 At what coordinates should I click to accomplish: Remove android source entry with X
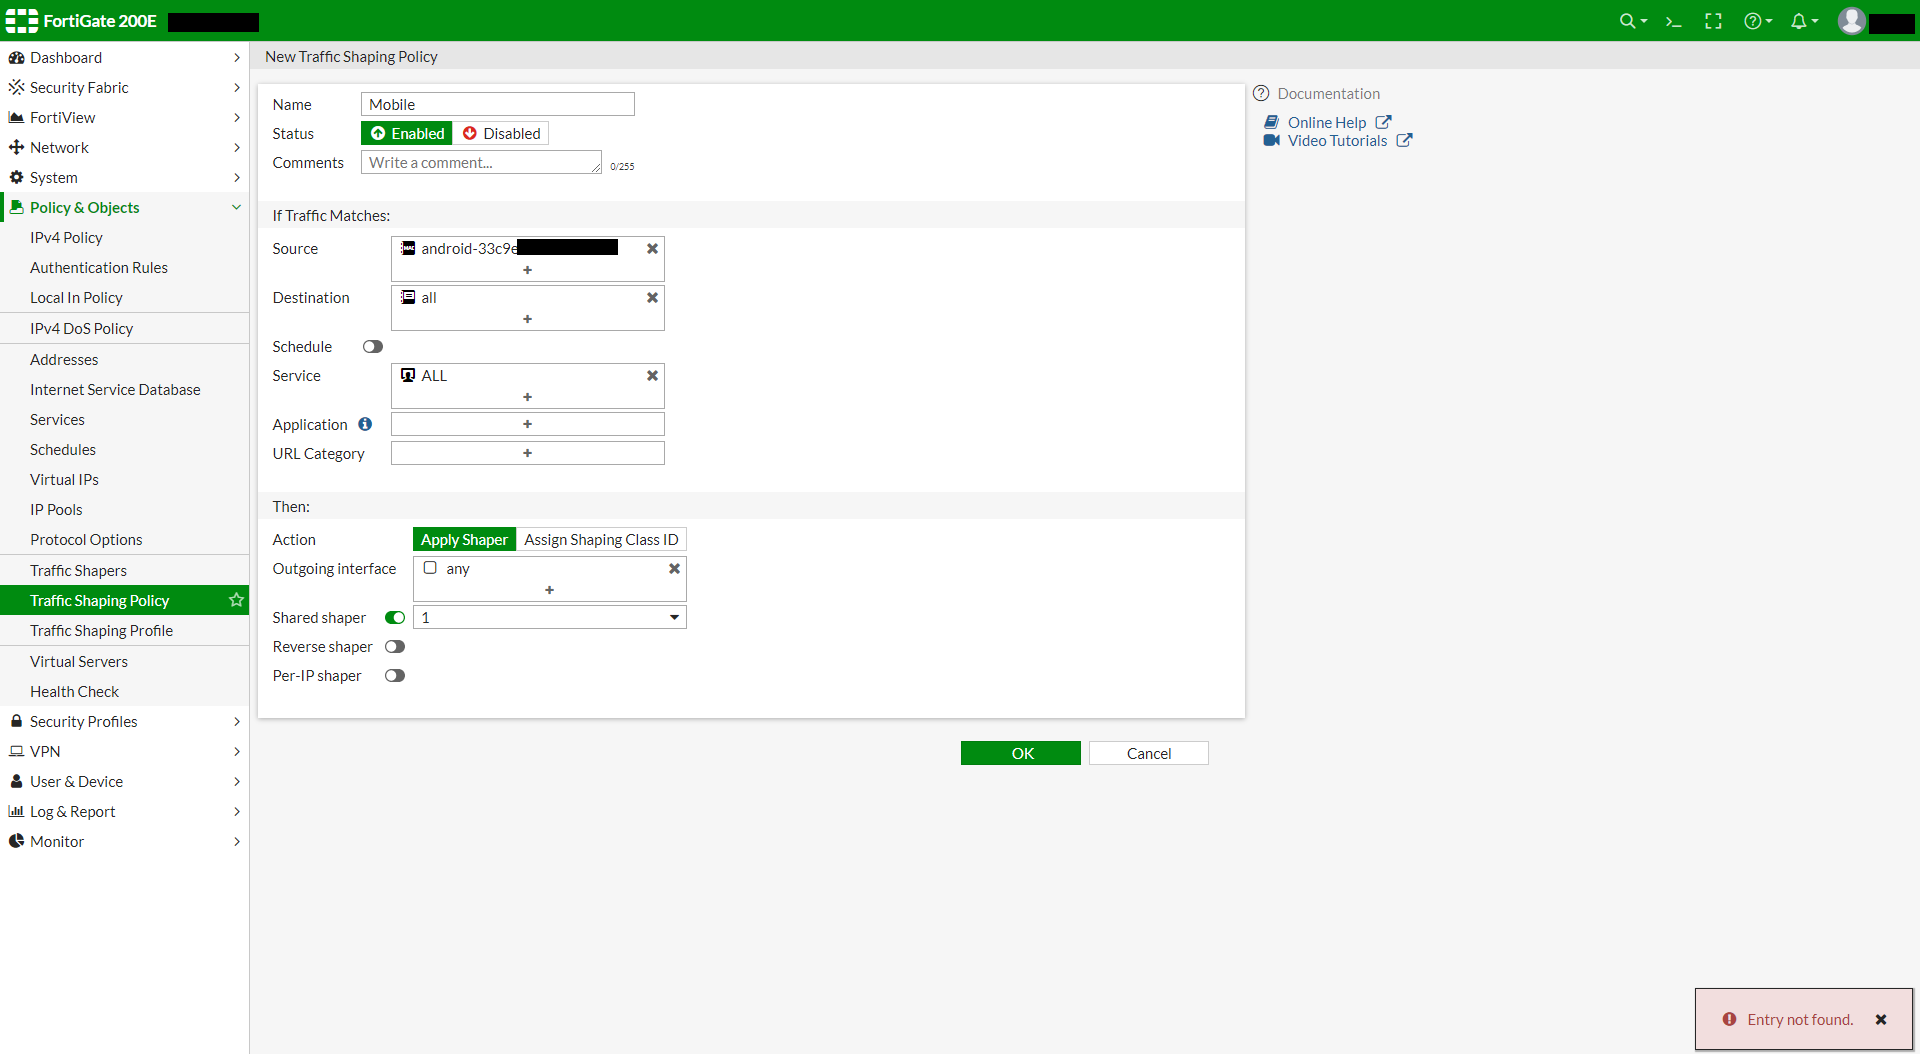click(x=652, y=248)
